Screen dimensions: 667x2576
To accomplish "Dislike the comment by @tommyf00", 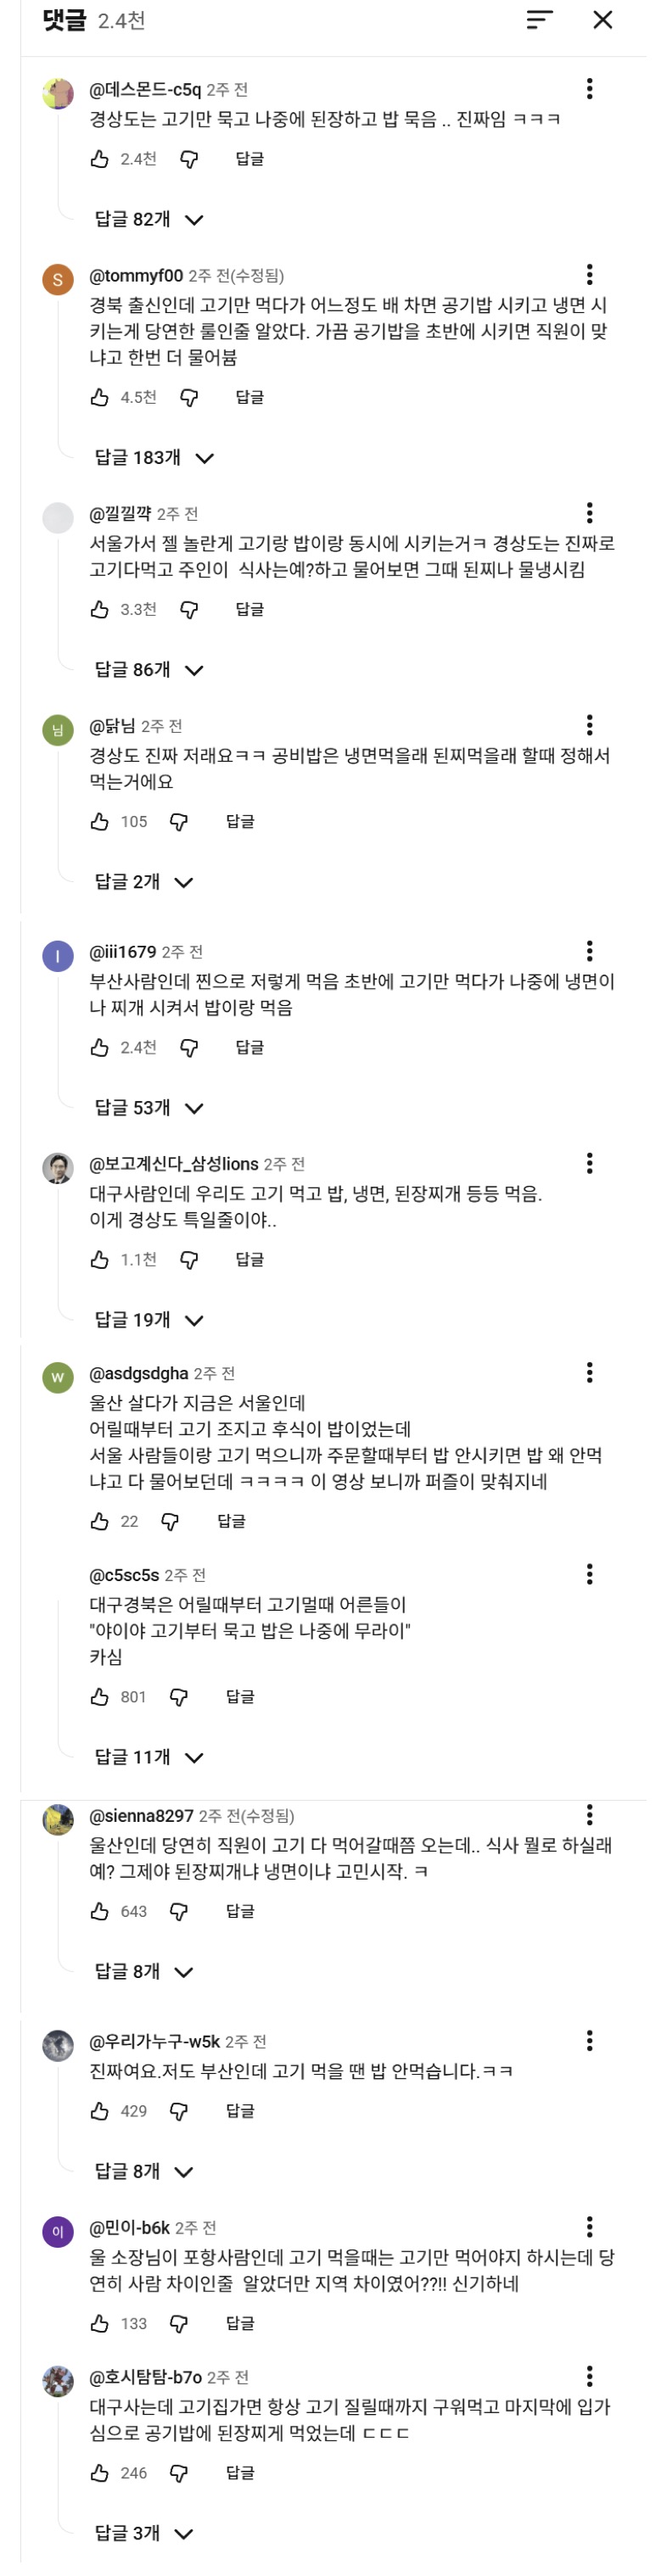I will pyautogui.click(x=189, y=397).
